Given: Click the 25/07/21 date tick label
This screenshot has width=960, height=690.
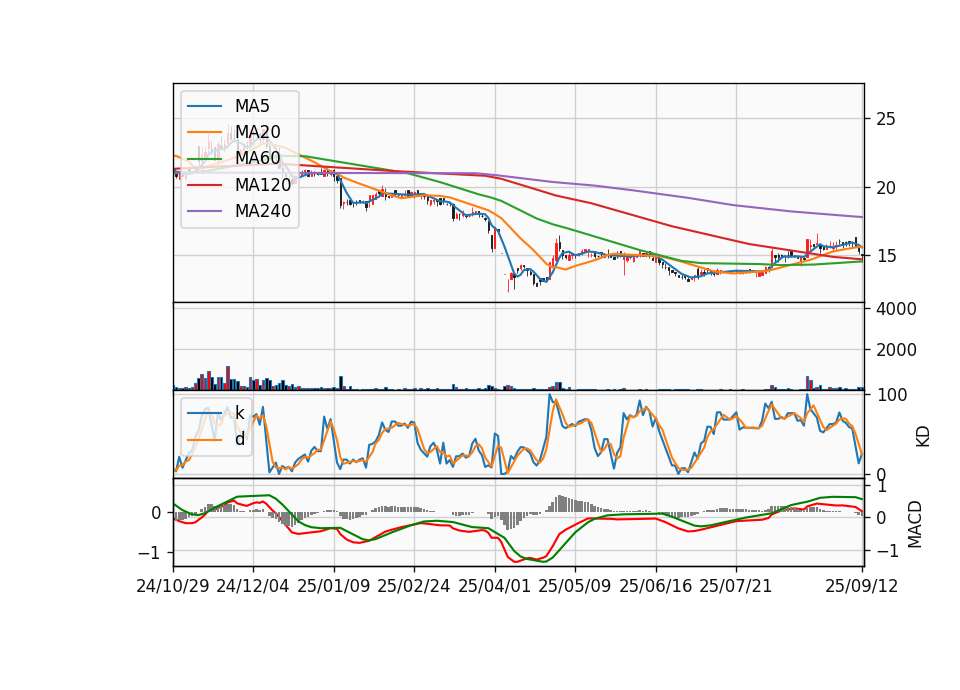Looking at the screenshot, I should (735, 586).
